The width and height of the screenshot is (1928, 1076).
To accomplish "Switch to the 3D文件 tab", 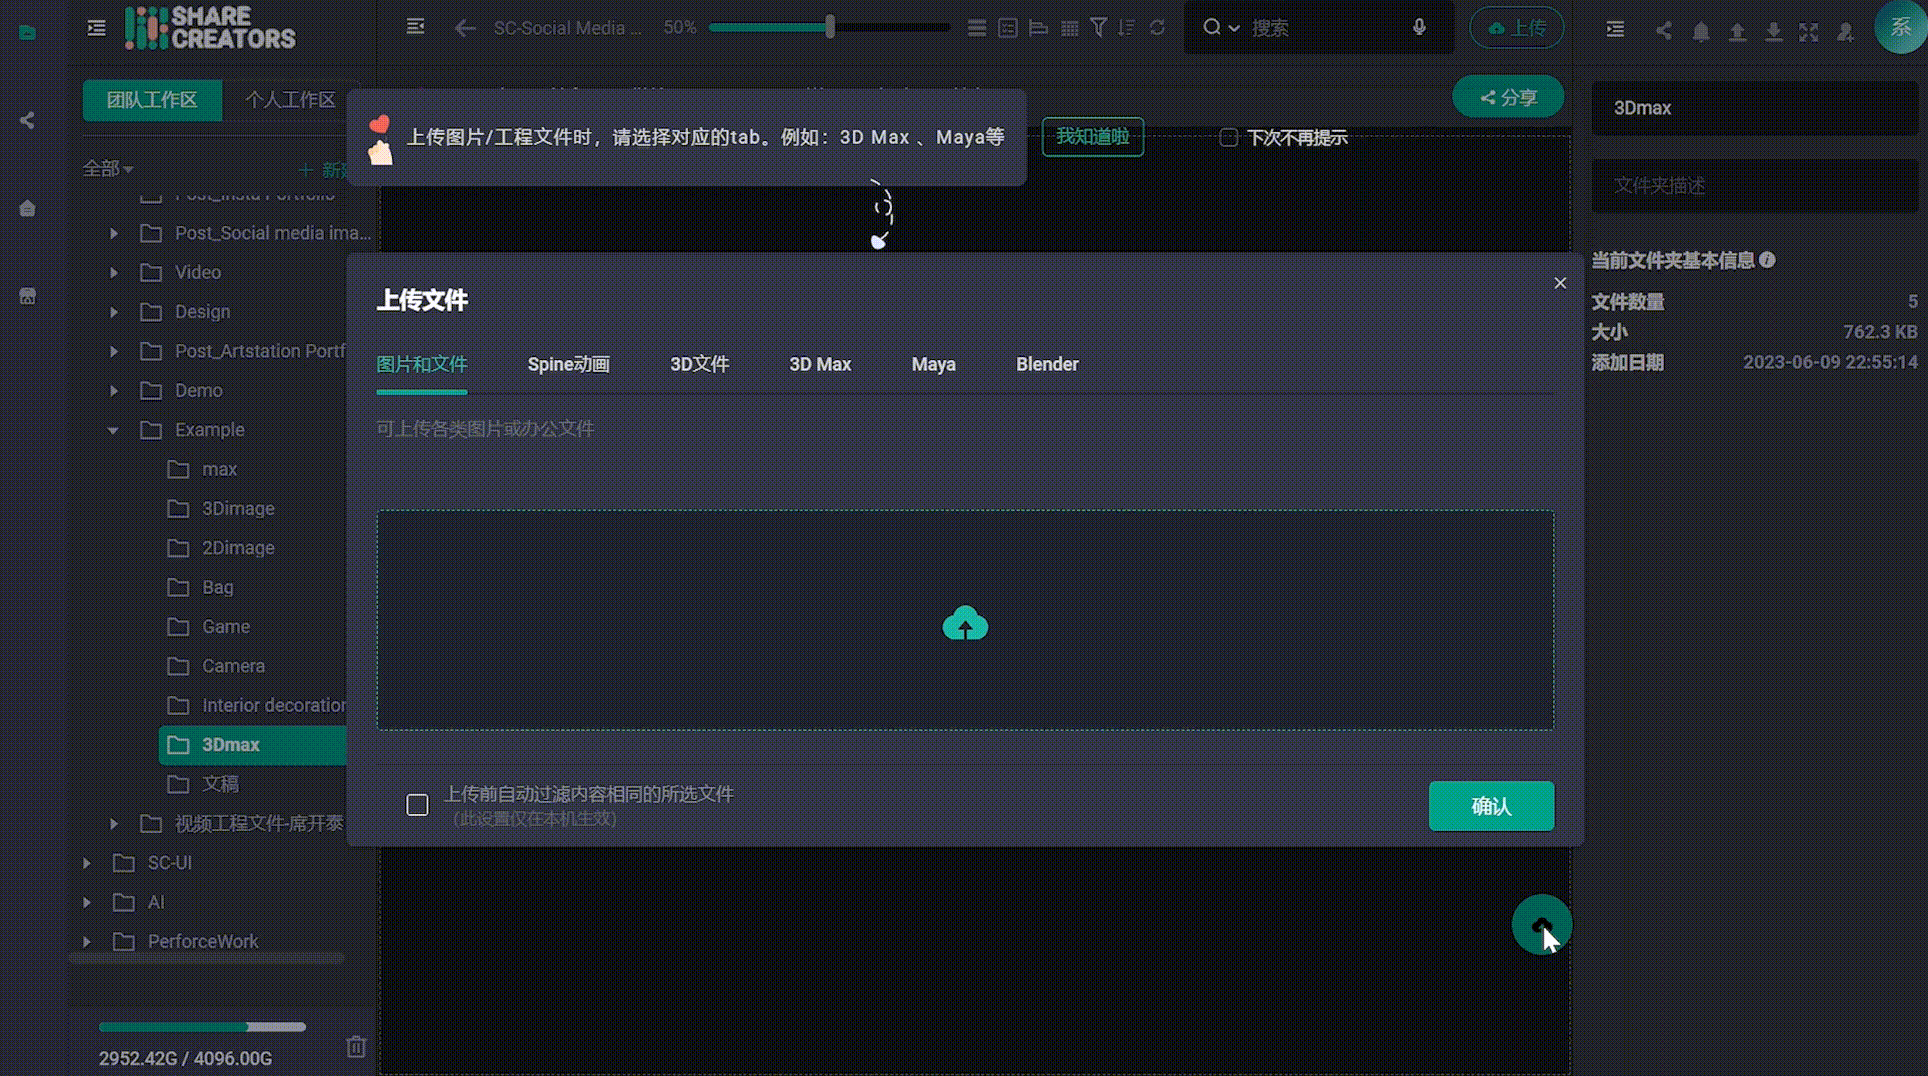I will pyautogui.click(x=699, y=364).
